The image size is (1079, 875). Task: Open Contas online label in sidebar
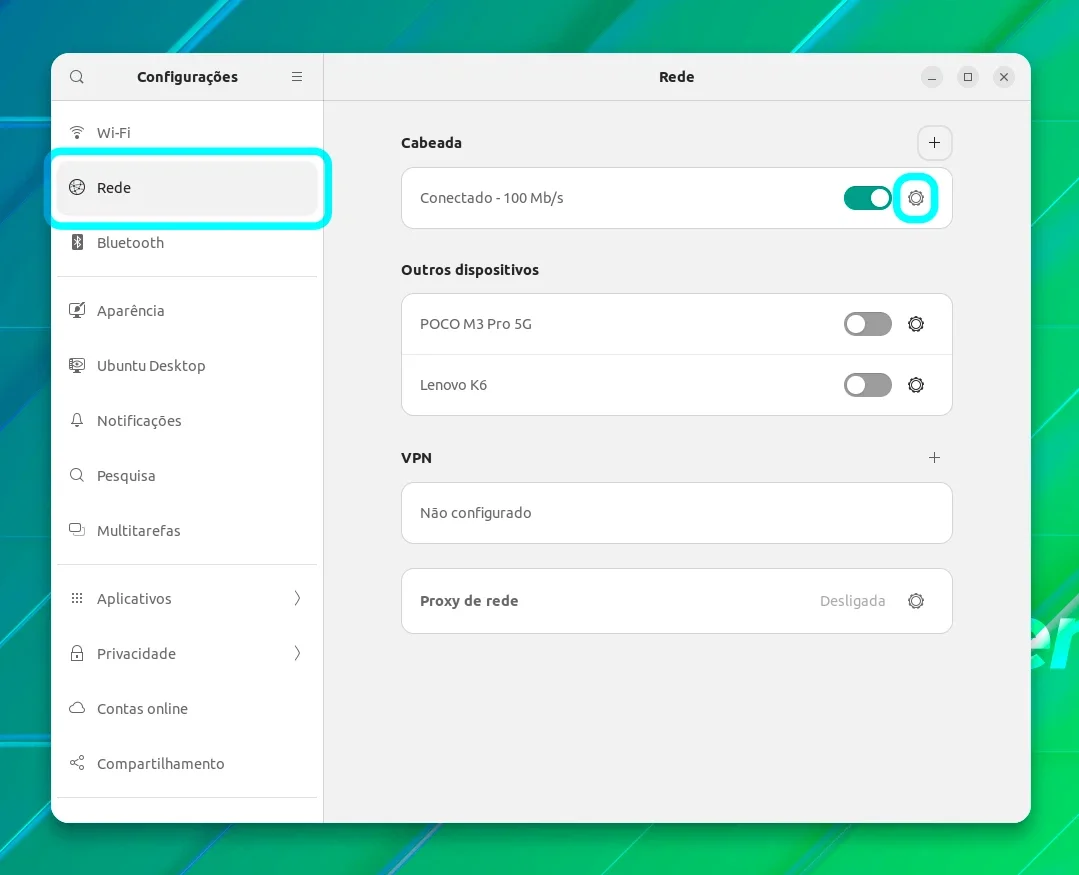[x=142, y=709]
